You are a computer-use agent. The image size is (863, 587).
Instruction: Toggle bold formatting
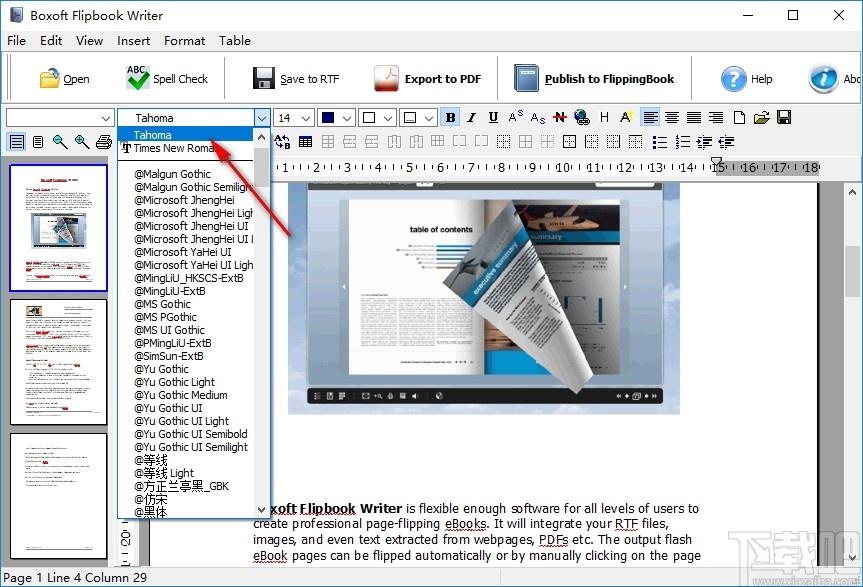(x=450, y=117)
